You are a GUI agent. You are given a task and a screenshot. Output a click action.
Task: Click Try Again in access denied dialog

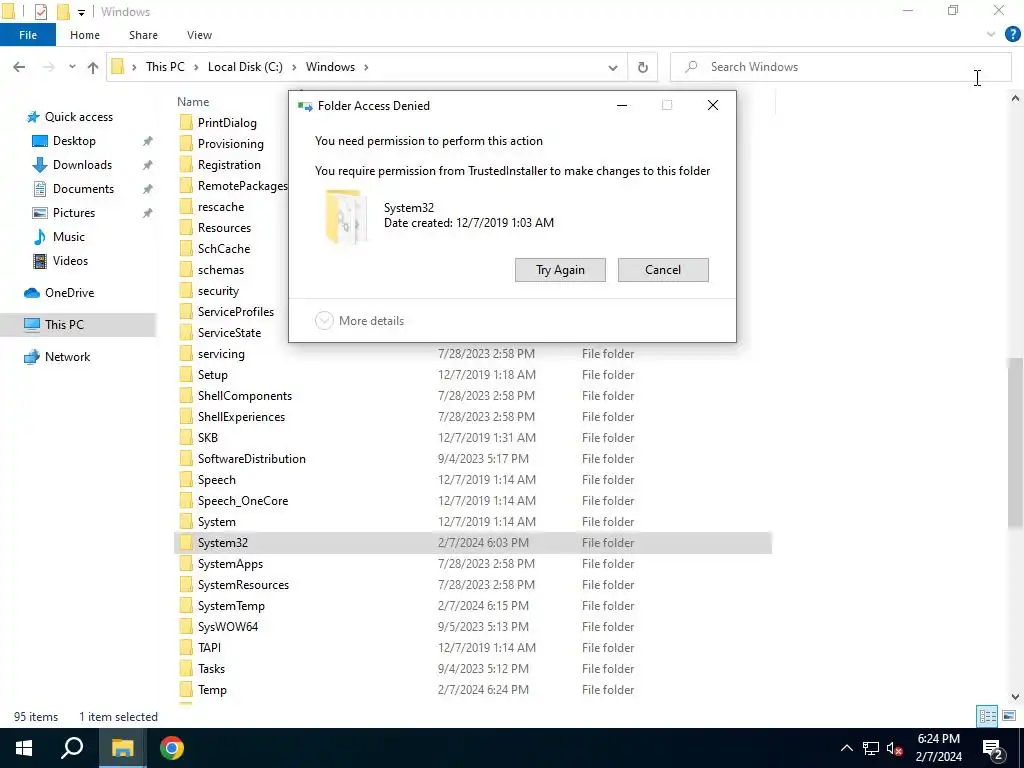[560, 270]
